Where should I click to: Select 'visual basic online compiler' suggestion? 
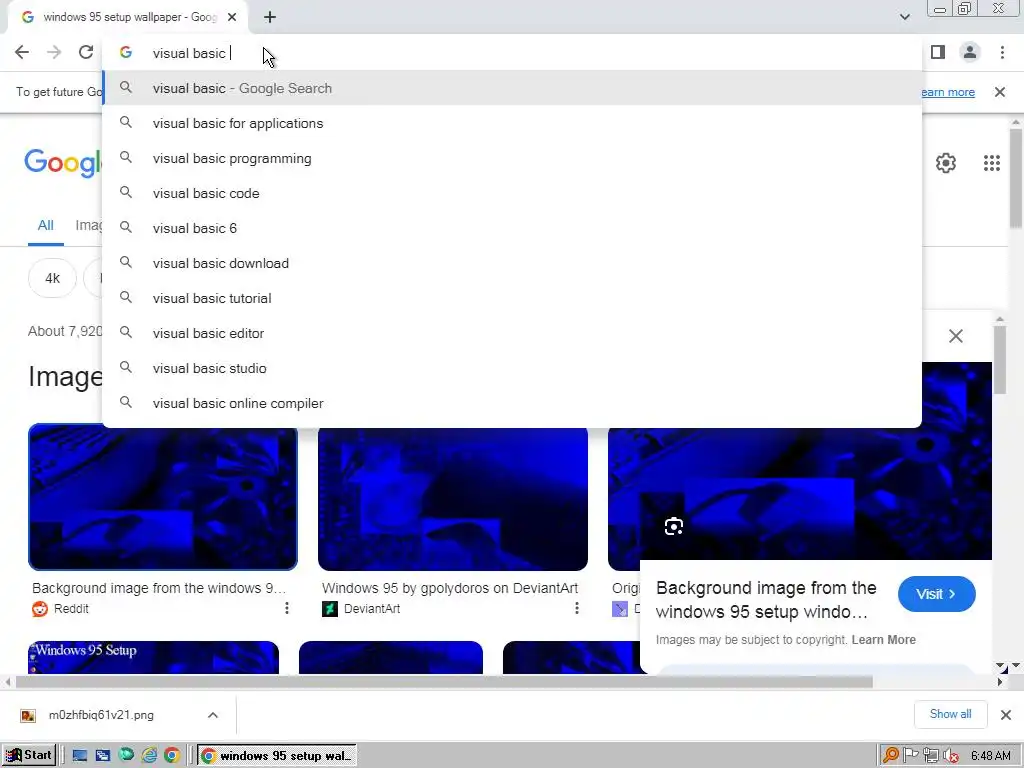click(512, 404)
